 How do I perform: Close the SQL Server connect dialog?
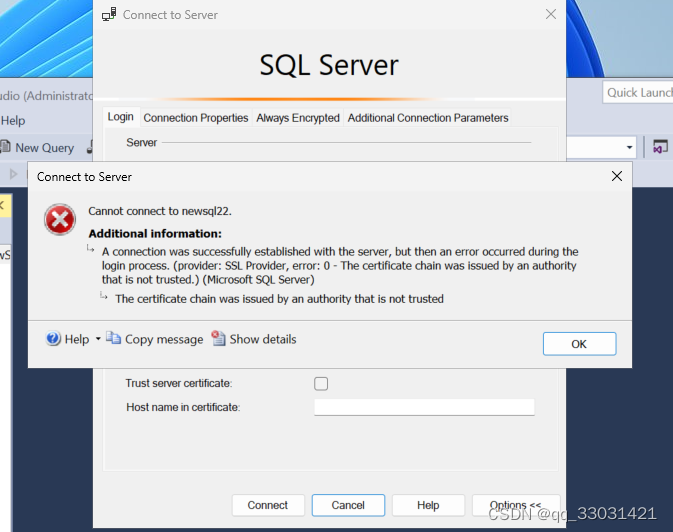(551, 14)
